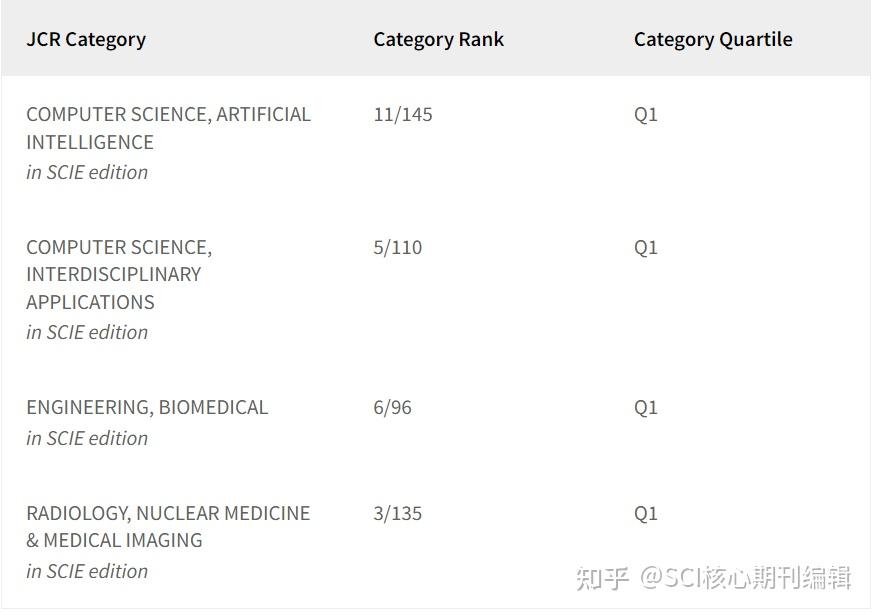Click the 5/110 rank value
The image size is (873, 612).
[398, 247]
